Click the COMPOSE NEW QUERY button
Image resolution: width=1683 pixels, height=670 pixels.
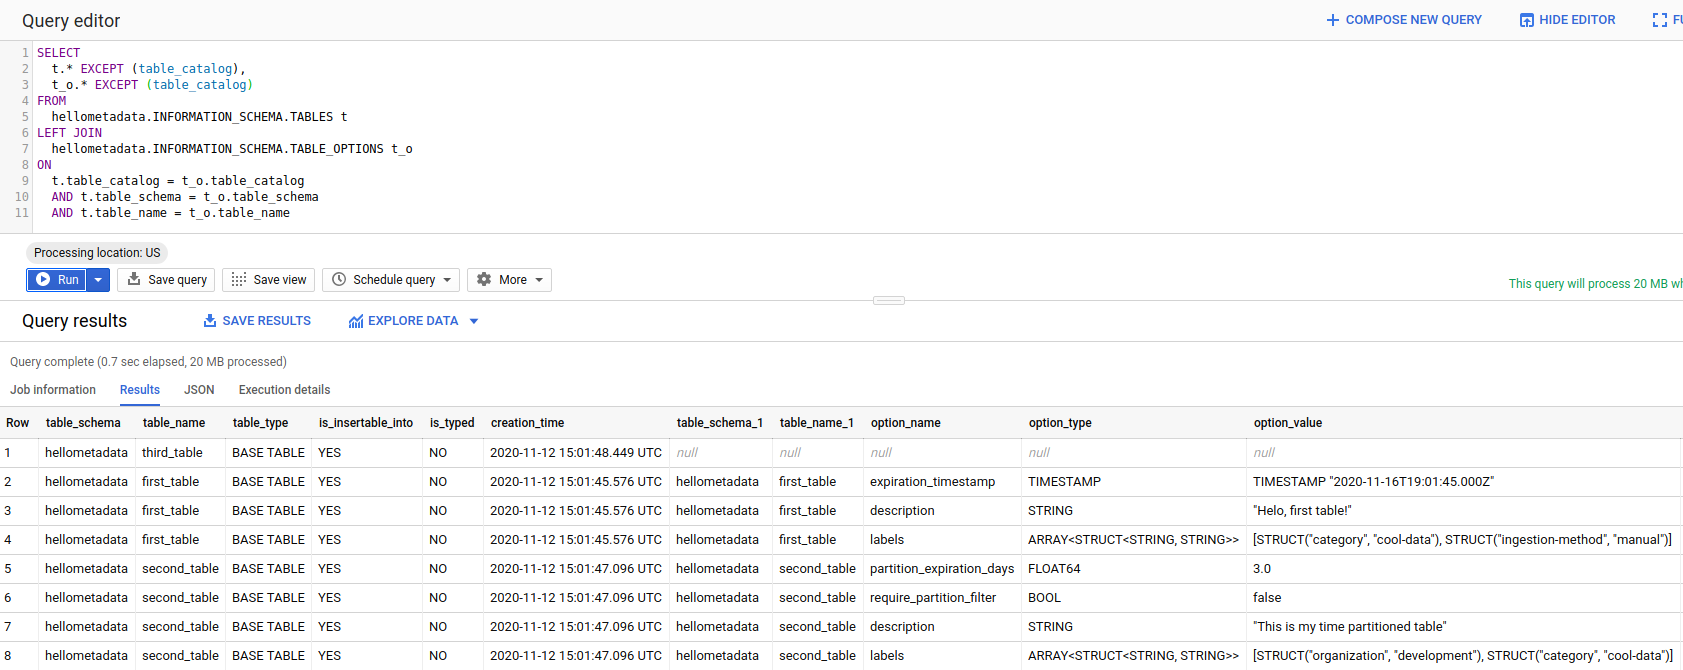click(1404, 20)
